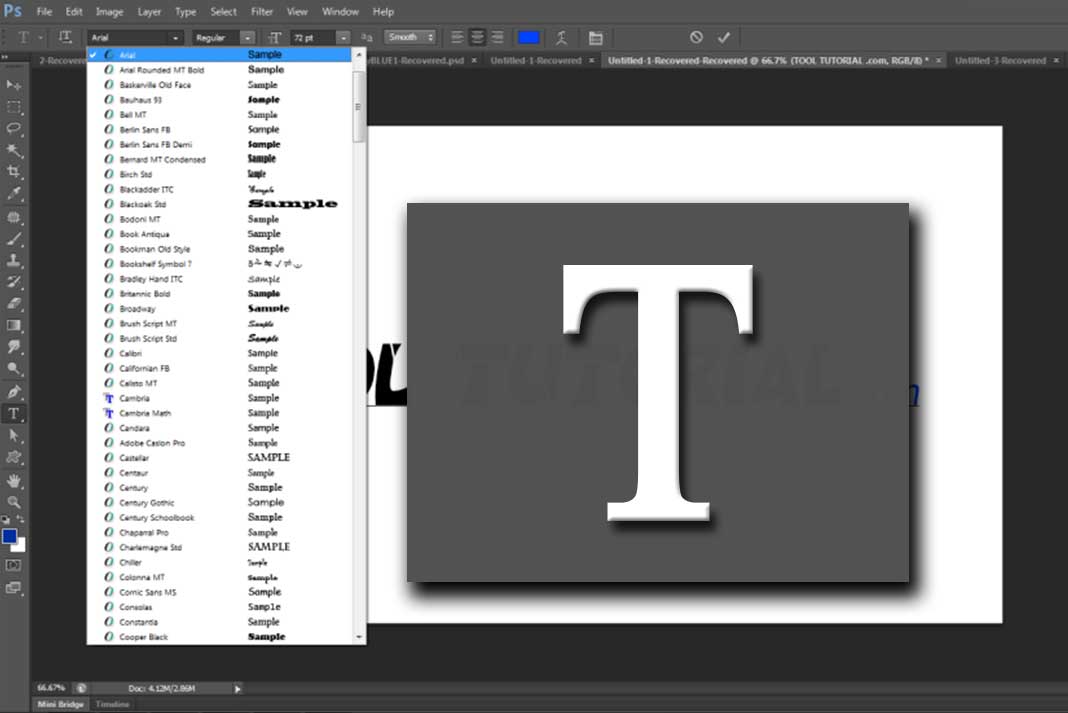
Task: Toggle the Character and Paragraph panels
Action: (596, 37)
